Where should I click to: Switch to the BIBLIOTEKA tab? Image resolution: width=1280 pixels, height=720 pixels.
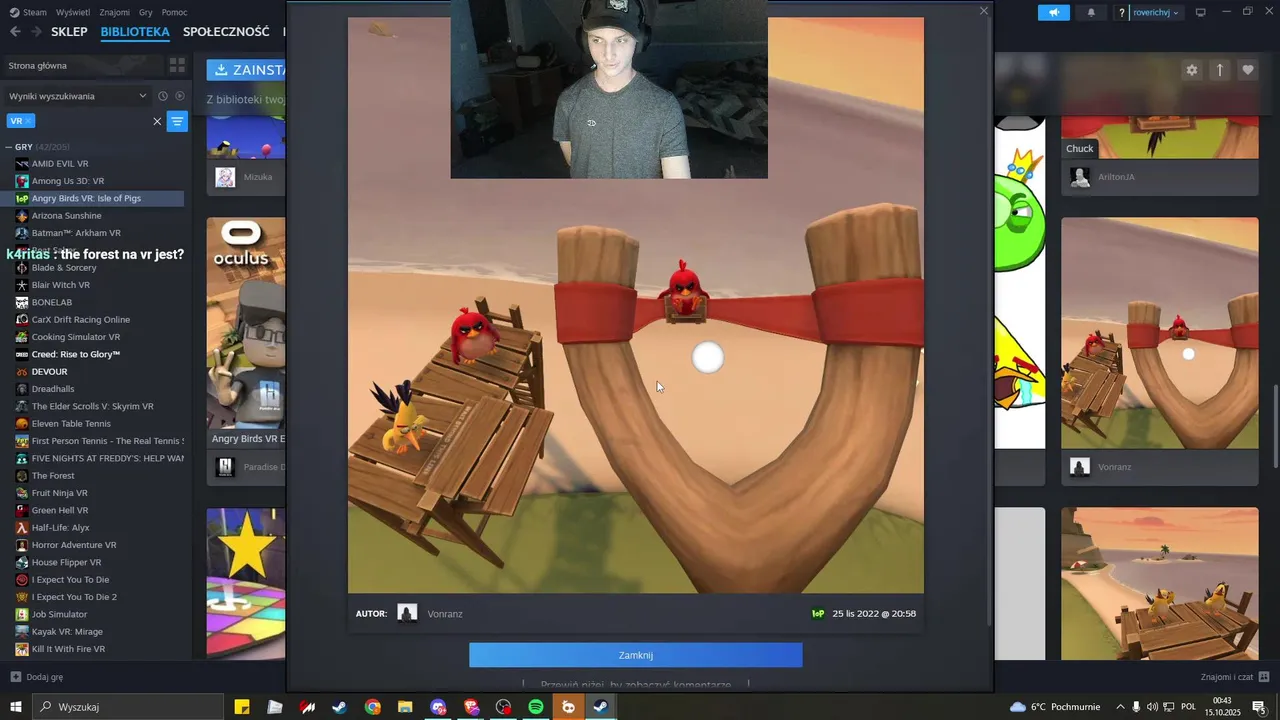pos(135,32)
